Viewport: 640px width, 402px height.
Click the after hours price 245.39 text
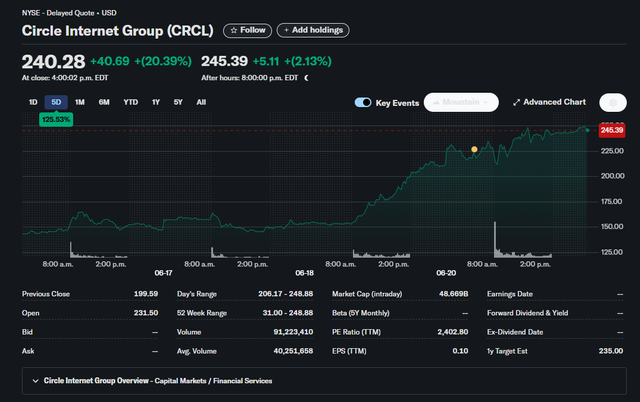pyautogui.click(x=224, y=61)
